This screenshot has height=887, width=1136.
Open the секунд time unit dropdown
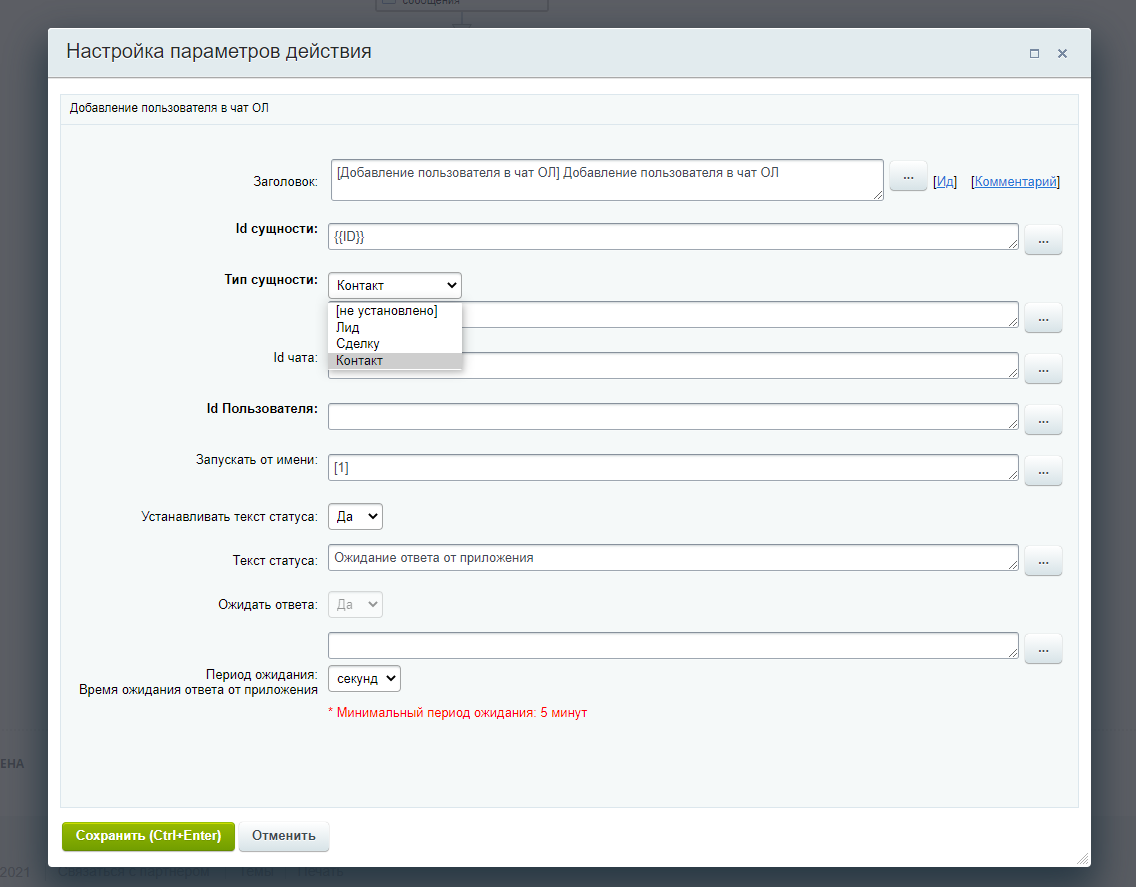pos(364,678)
